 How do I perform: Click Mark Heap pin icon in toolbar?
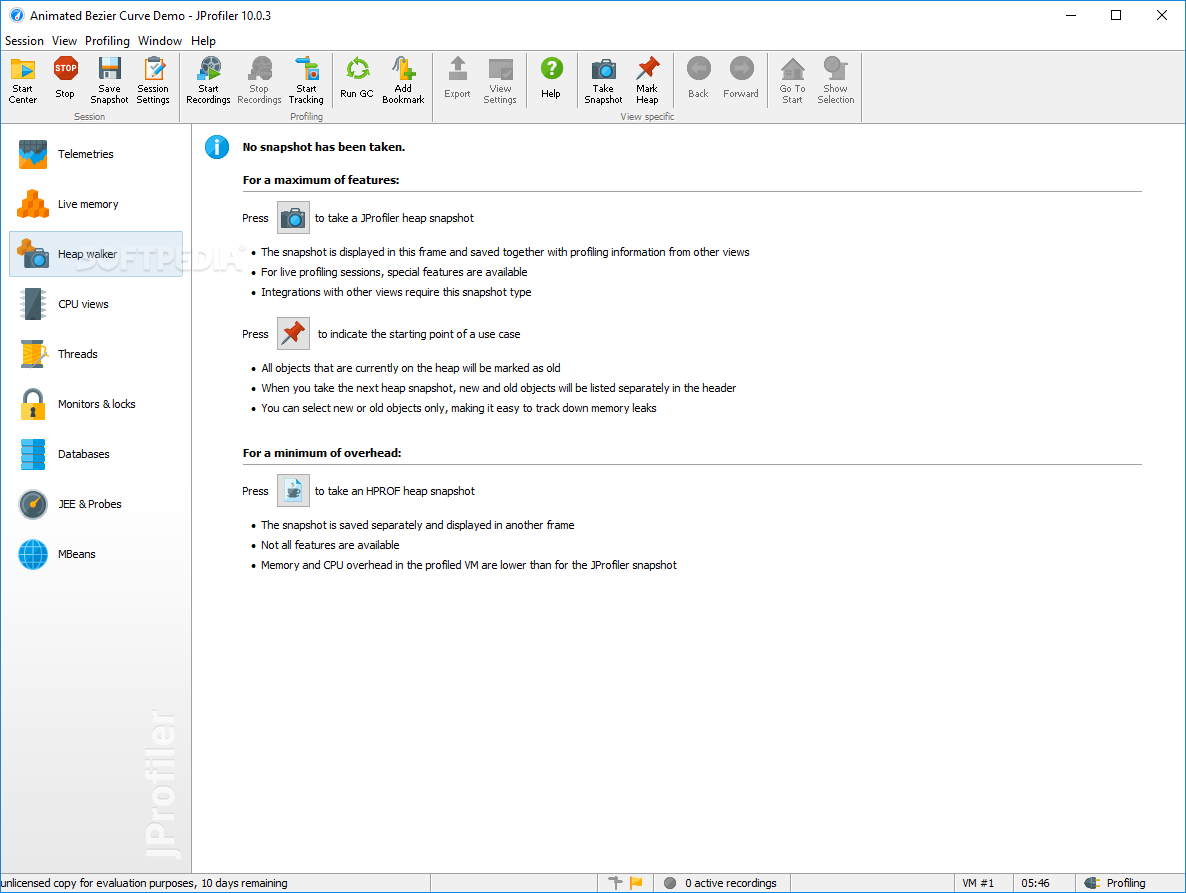point(647,81)
